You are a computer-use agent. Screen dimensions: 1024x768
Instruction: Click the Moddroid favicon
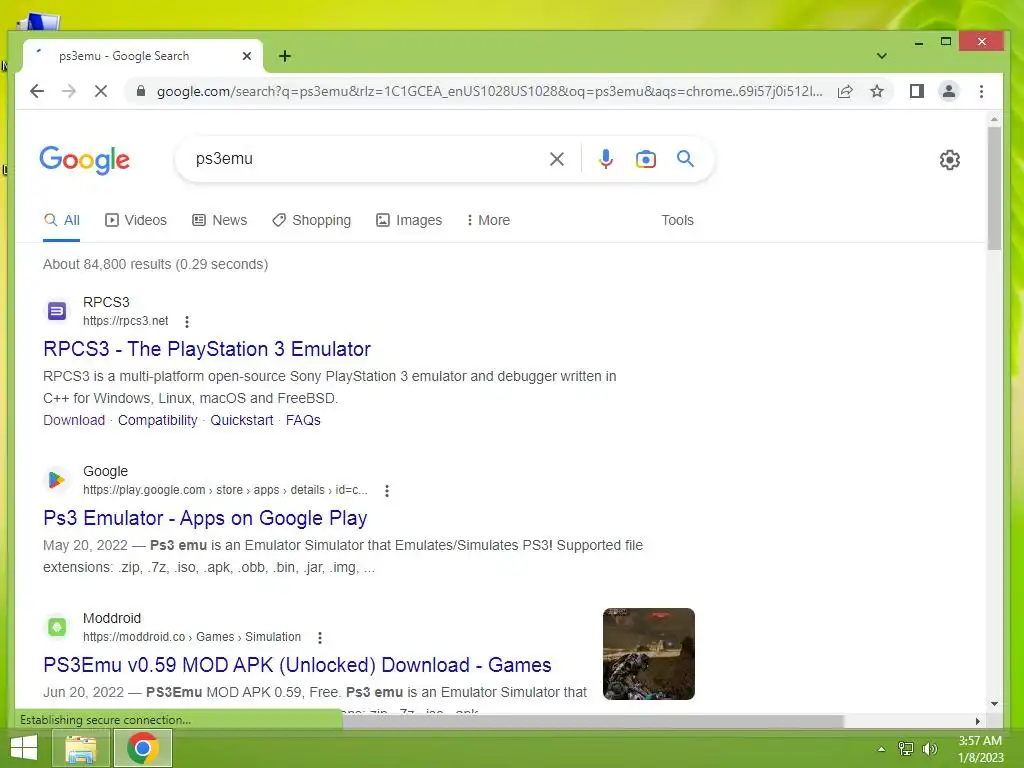point(57,627)
